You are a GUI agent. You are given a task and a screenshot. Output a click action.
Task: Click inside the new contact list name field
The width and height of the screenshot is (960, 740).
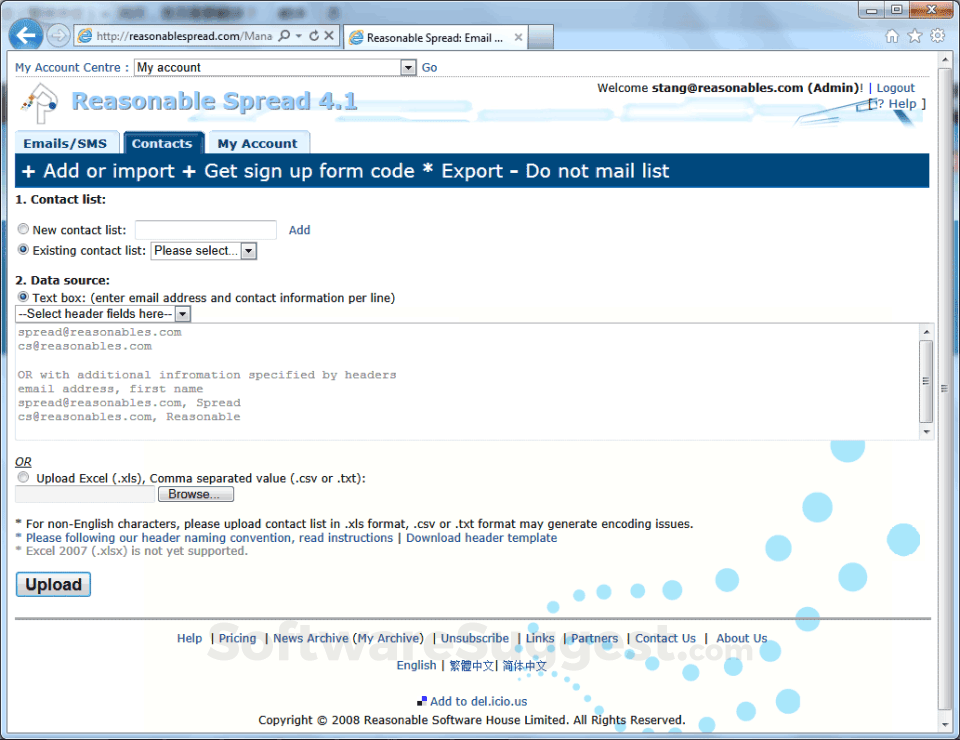tap(206, 230)
